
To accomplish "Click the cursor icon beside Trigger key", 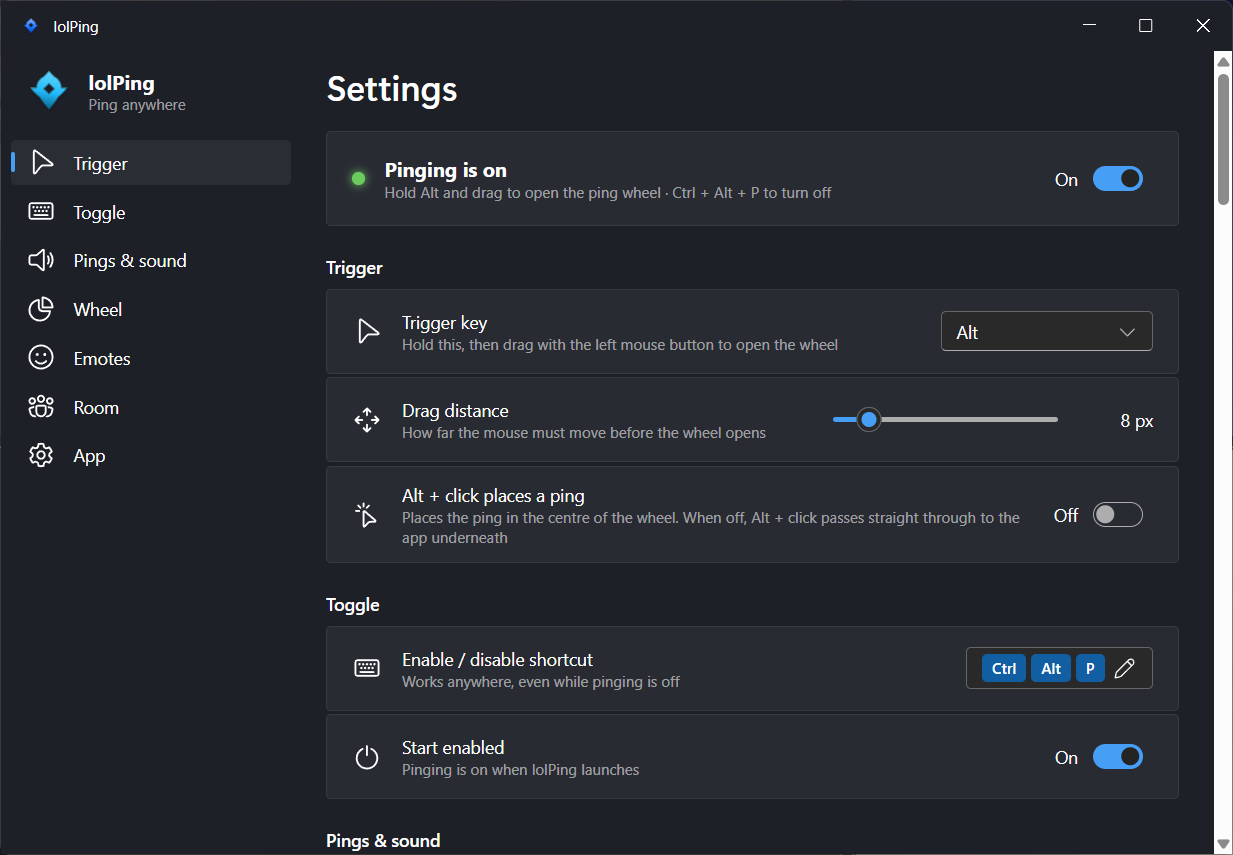I will (x=368, y=332).
